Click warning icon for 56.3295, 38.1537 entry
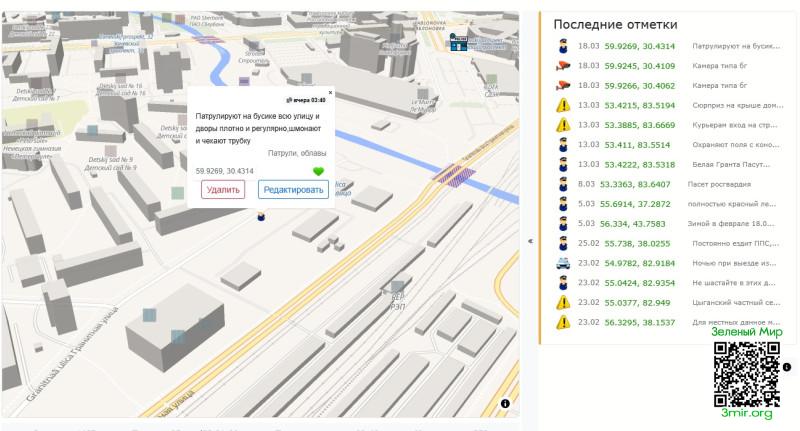The height and width of the screenshot is (431, 800). coord(563,322)
